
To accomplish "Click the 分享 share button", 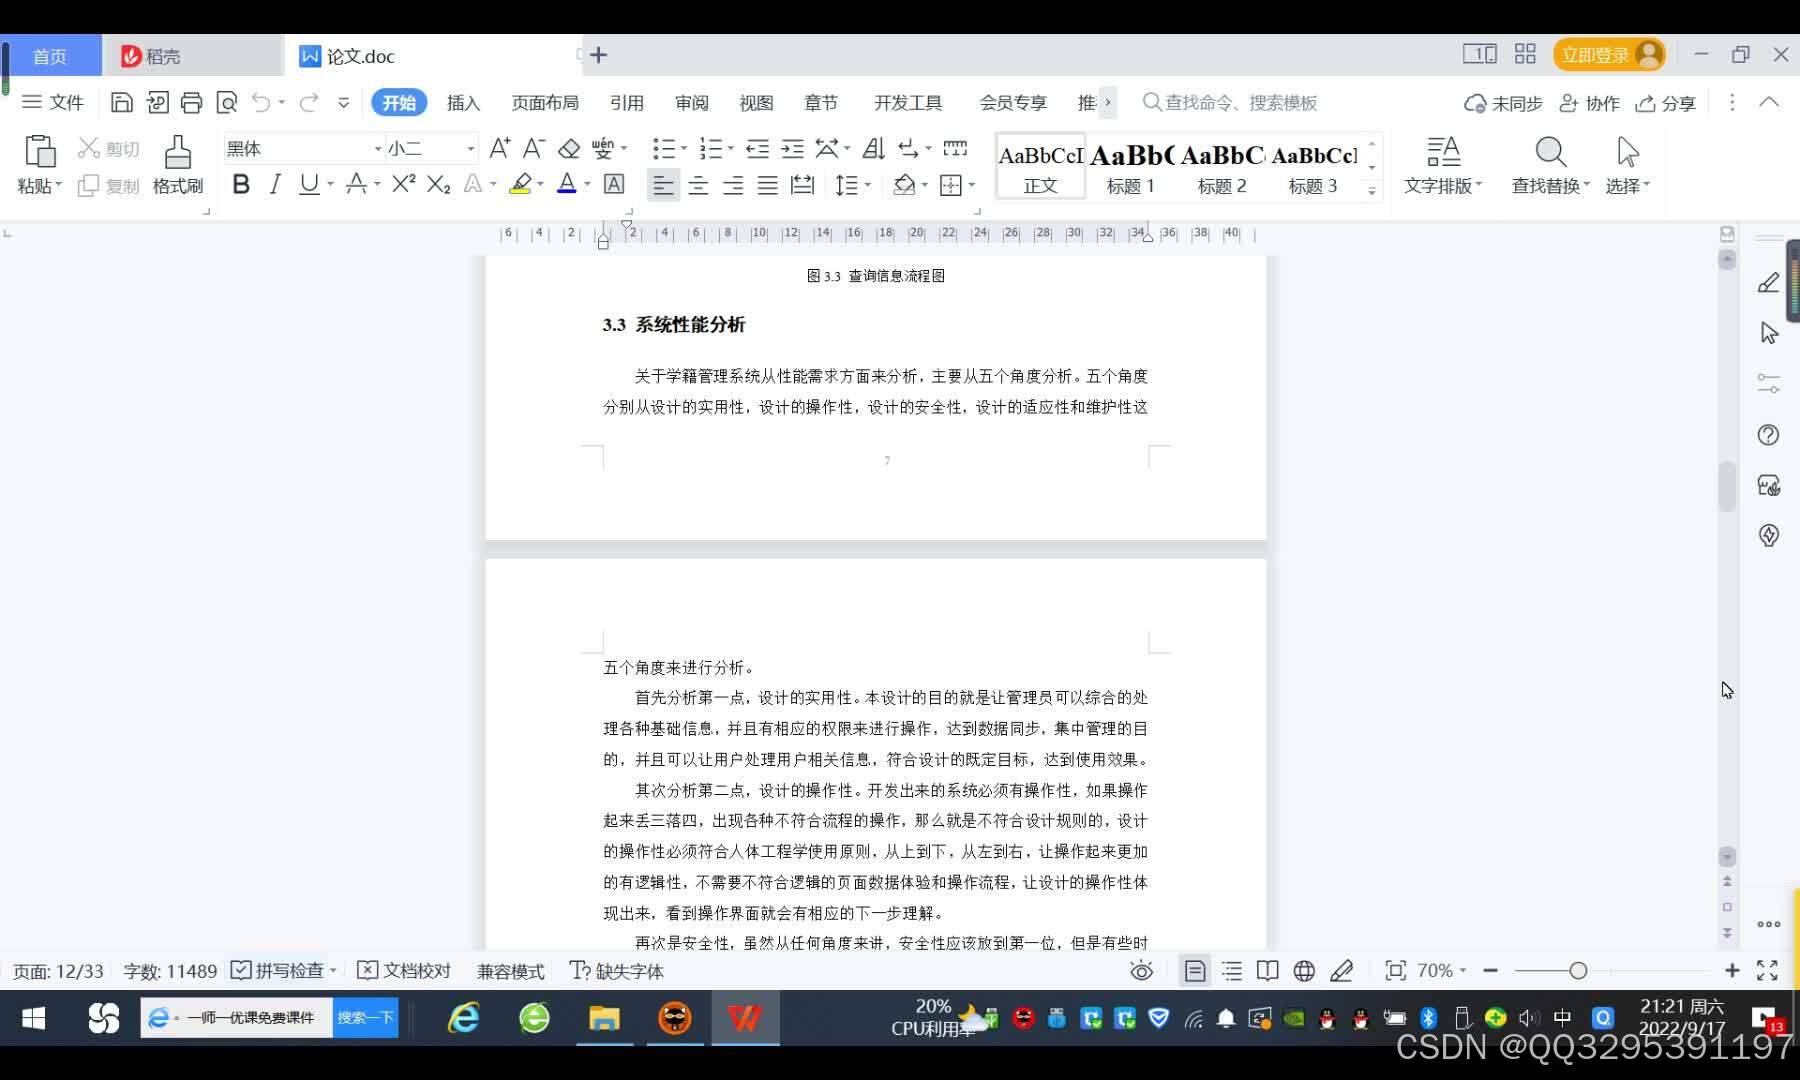I will pos(1665,103).
